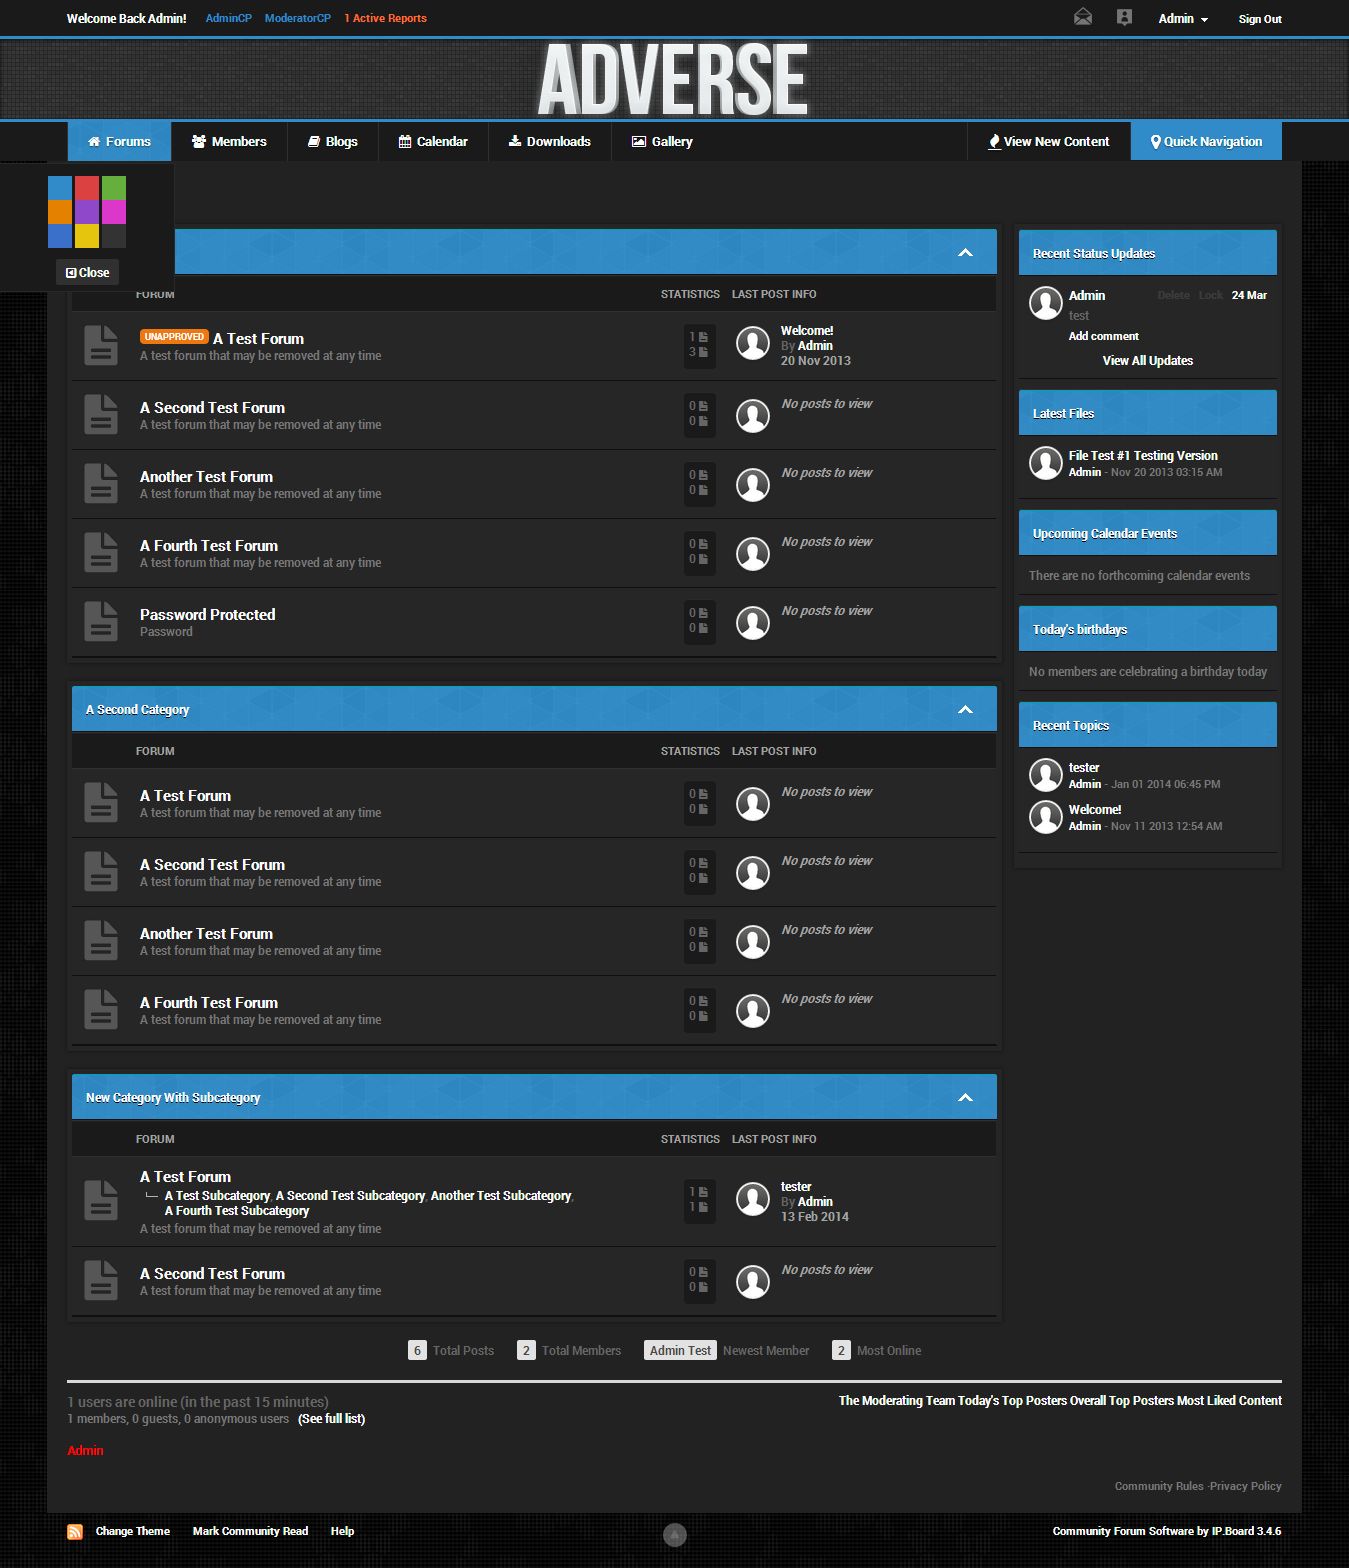The height and width of the screenshot is (1568, 1349).
Task: Open the Gallery tab
Action: tap(662, 141)
